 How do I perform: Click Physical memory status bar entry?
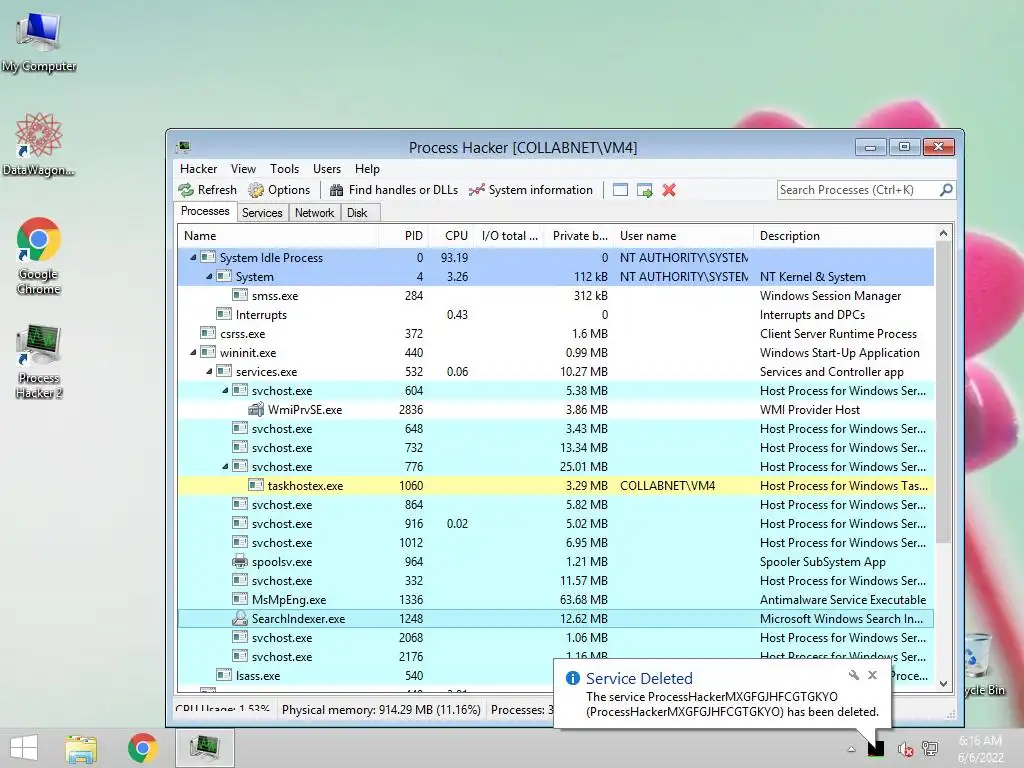pos(381,710)
